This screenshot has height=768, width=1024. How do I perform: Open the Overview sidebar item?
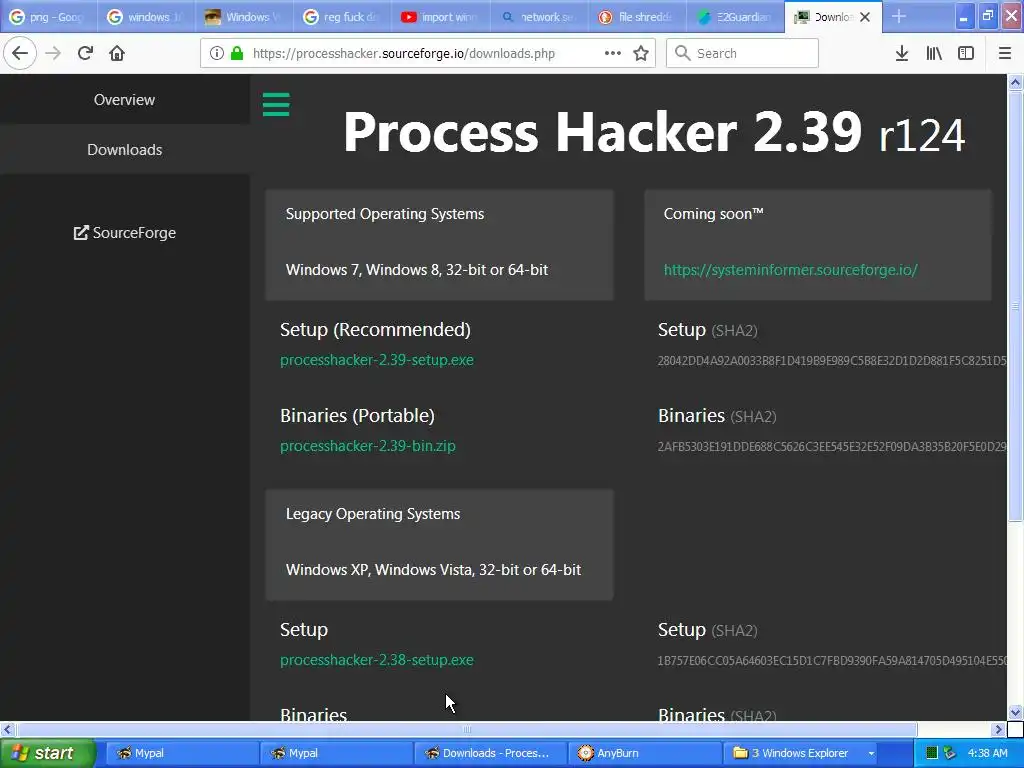[x=125, y=99]
